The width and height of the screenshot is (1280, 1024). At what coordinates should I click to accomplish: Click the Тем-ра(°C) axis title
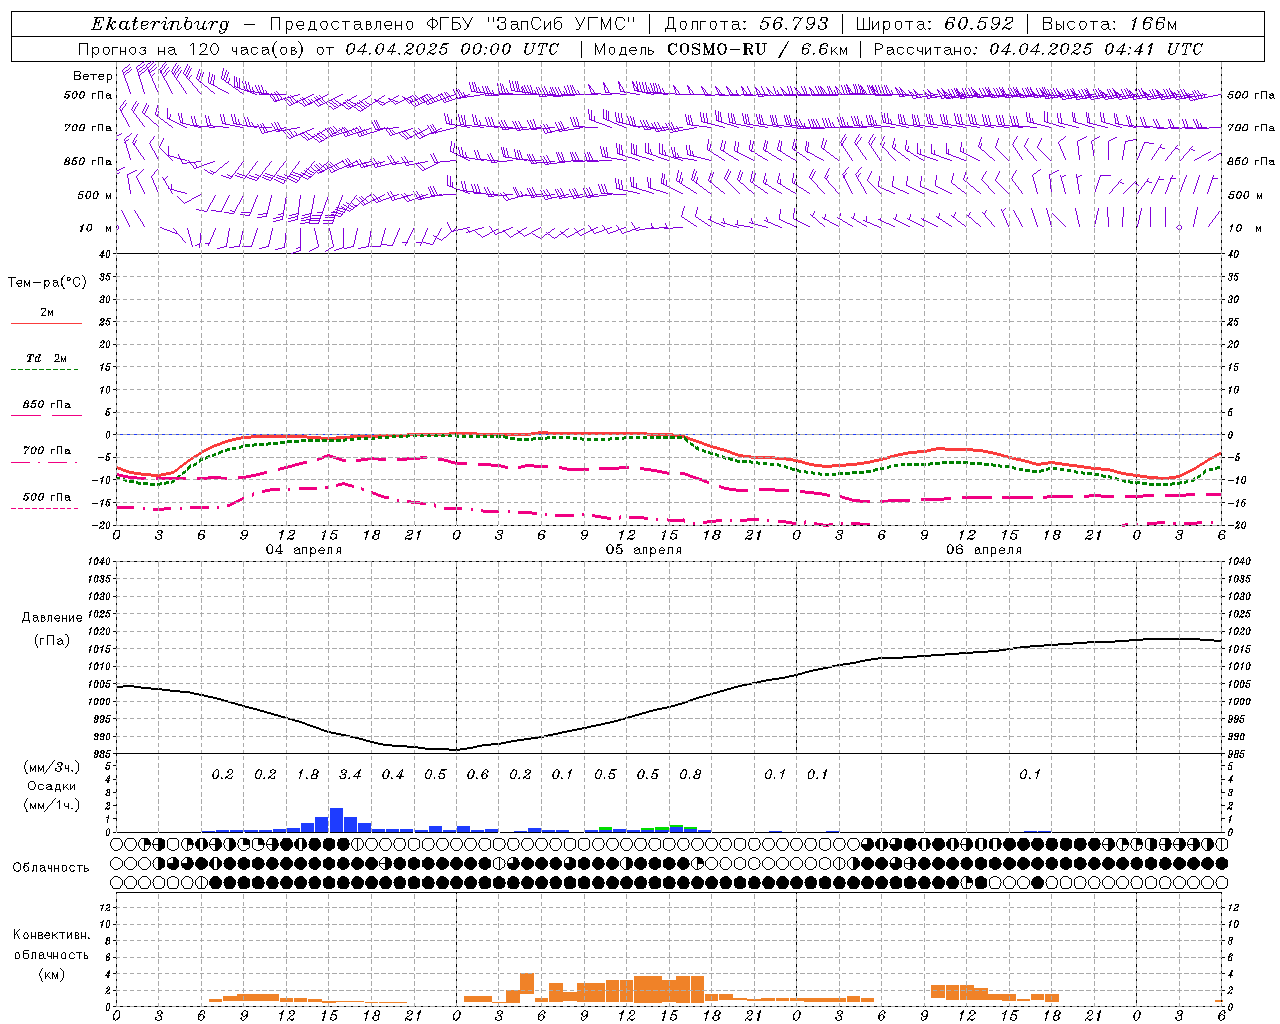tap(47, 283)
